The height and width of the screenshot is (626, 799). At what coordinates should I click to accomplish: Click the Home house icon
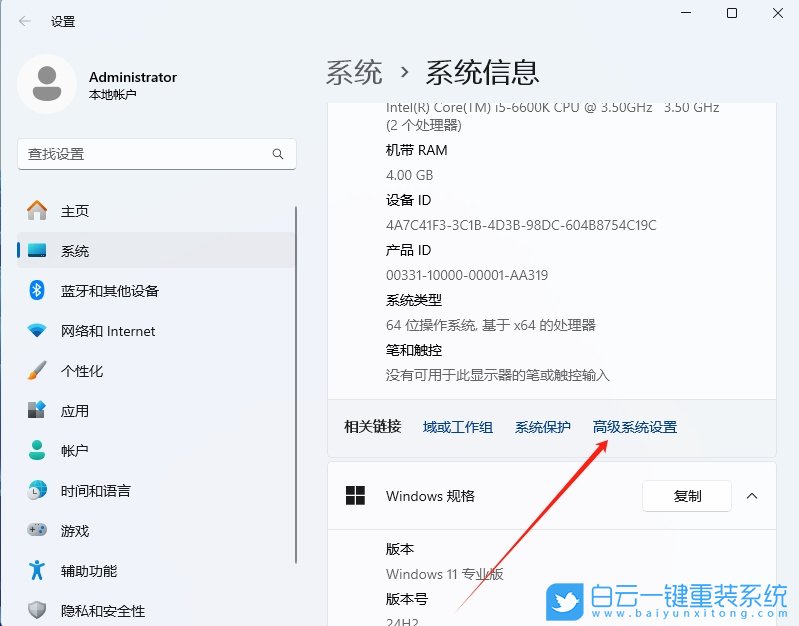pyautogui.click(x=37, y=211)
